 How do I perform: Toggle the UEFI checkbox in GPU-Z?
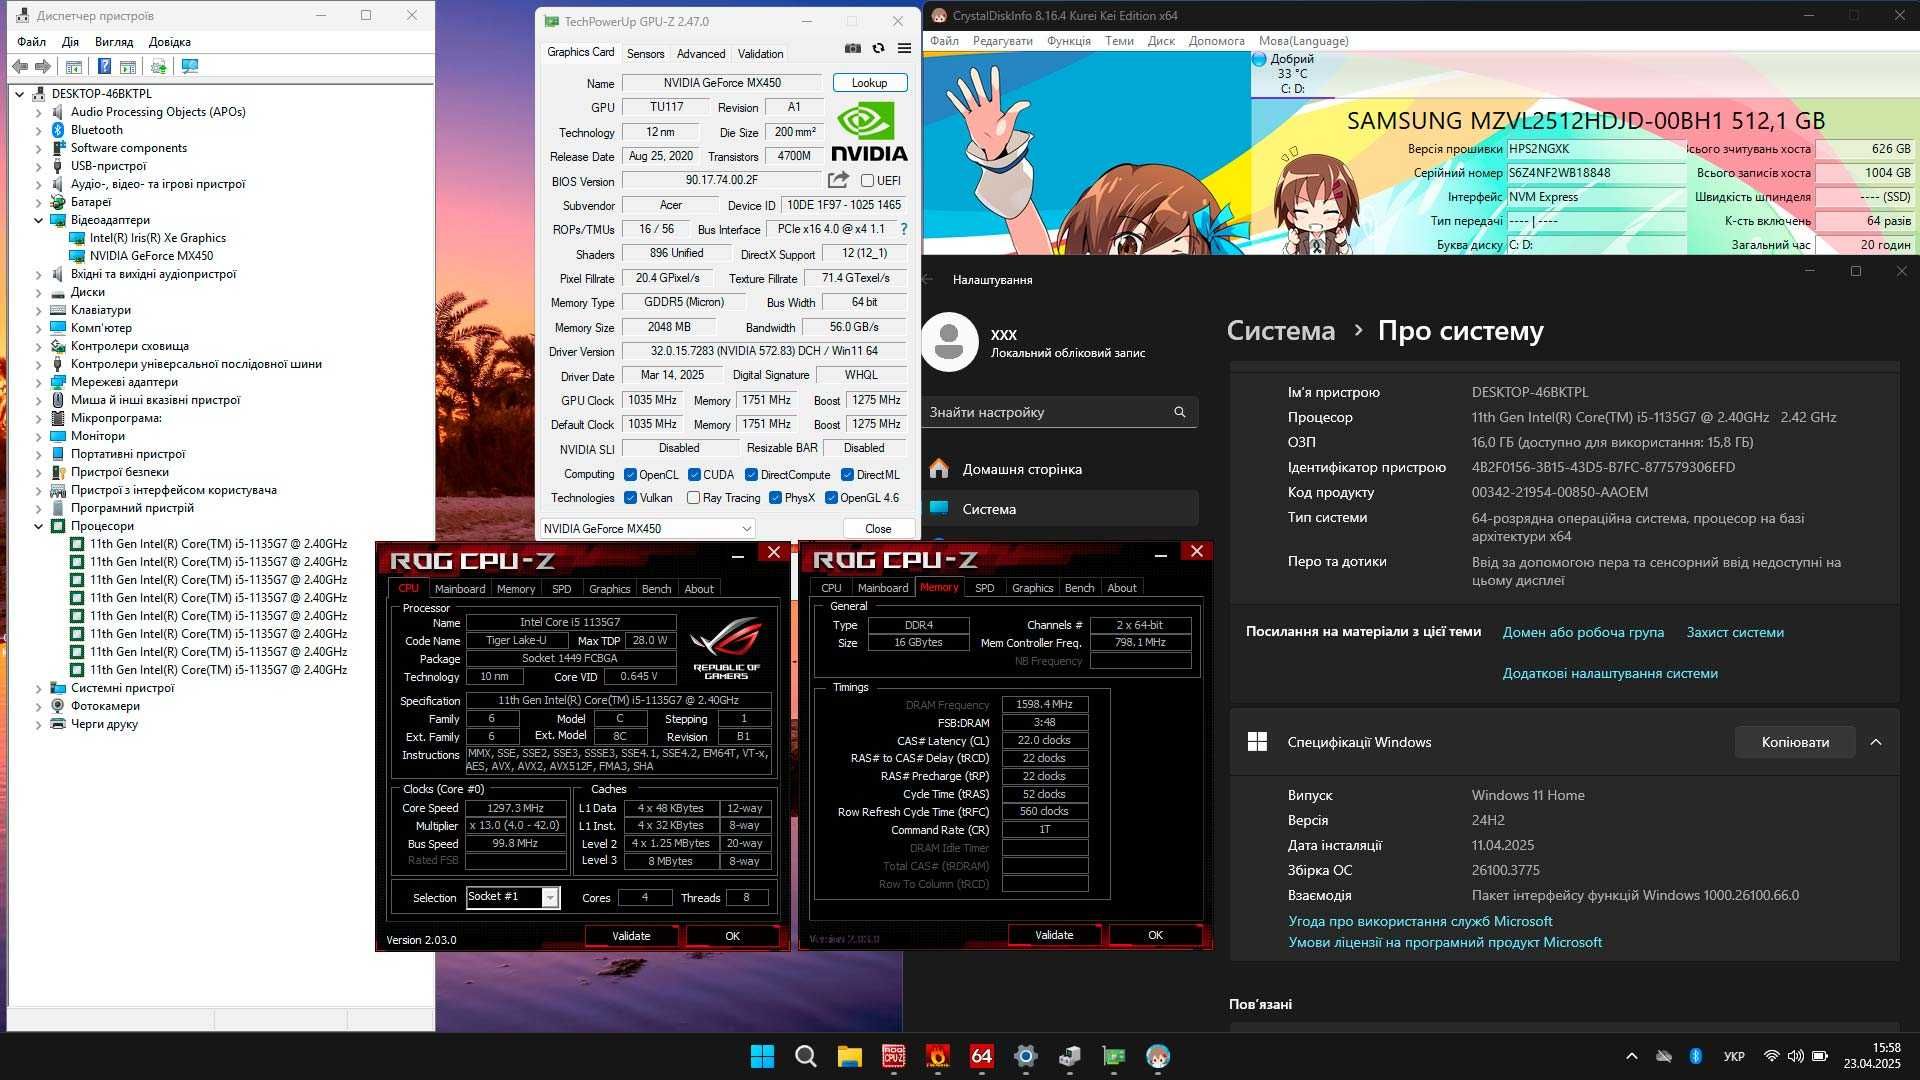point(867,181)
